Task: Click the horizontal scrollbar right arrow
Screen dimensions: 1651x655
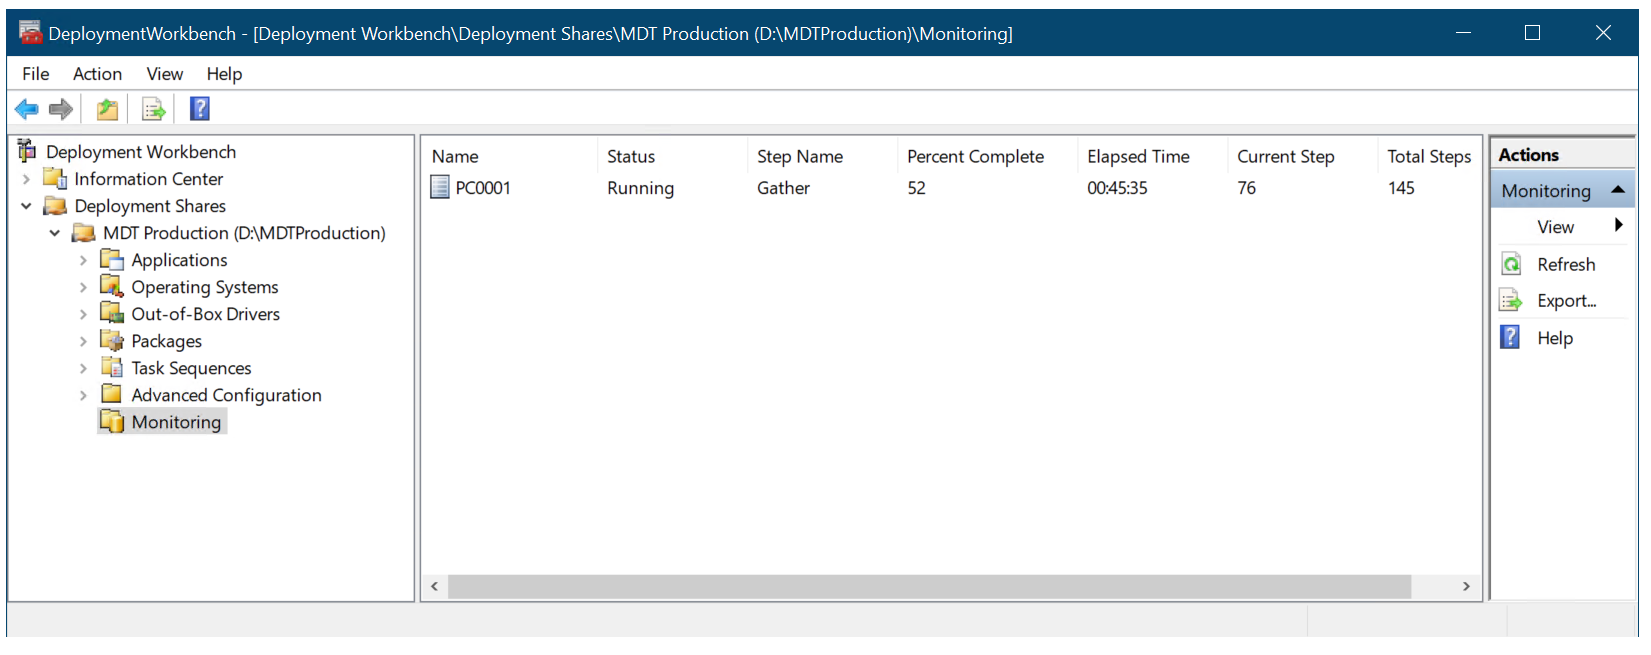Action: click(1466, 586)
